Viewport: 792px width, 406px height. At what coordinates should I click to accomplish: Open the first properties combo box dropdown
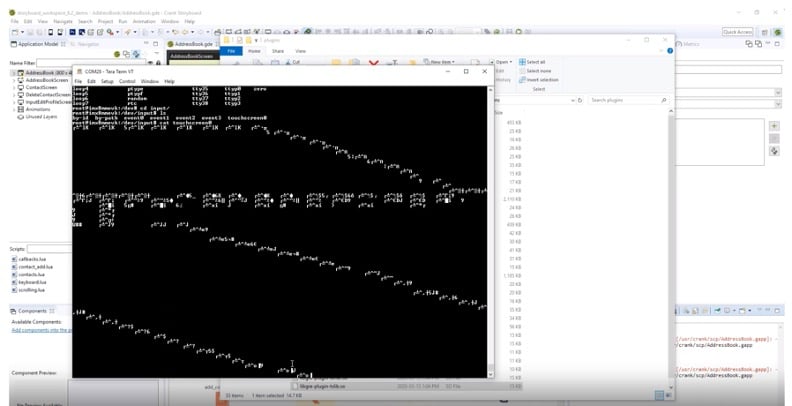click(777, 92)
